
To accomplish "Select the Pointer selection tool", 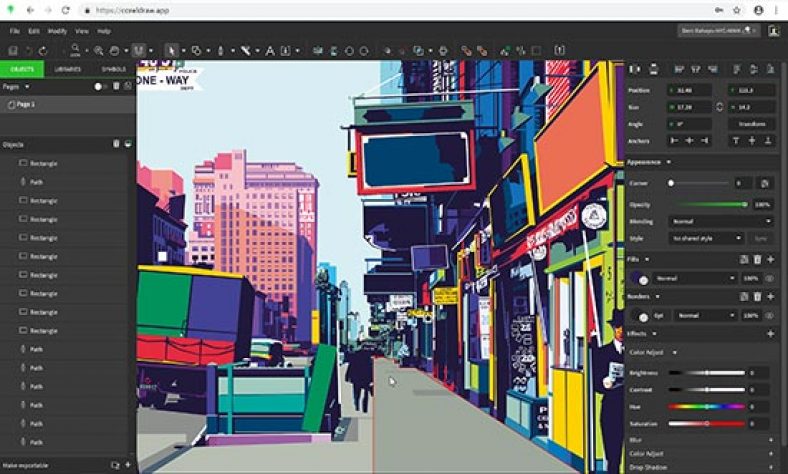I will click(171, 49).
